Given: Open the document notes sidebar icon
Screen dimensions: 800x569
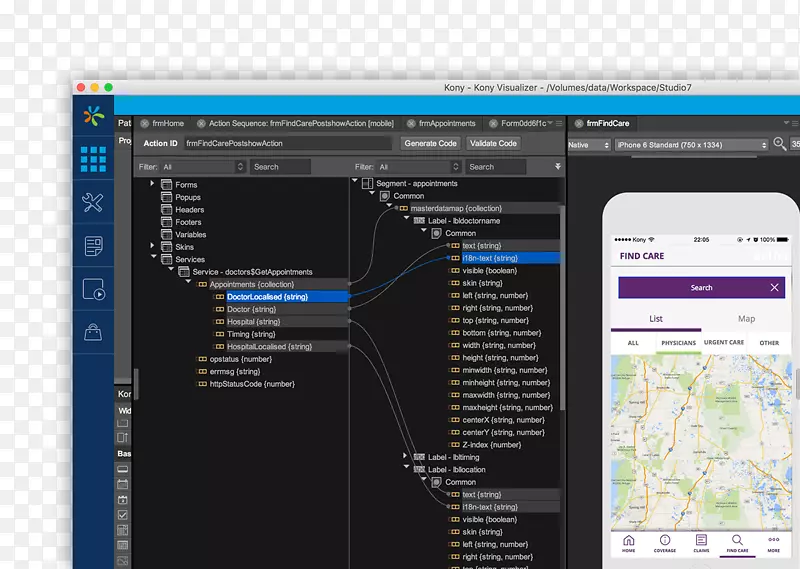Looking at the screenshot, I should pos(93,245).
